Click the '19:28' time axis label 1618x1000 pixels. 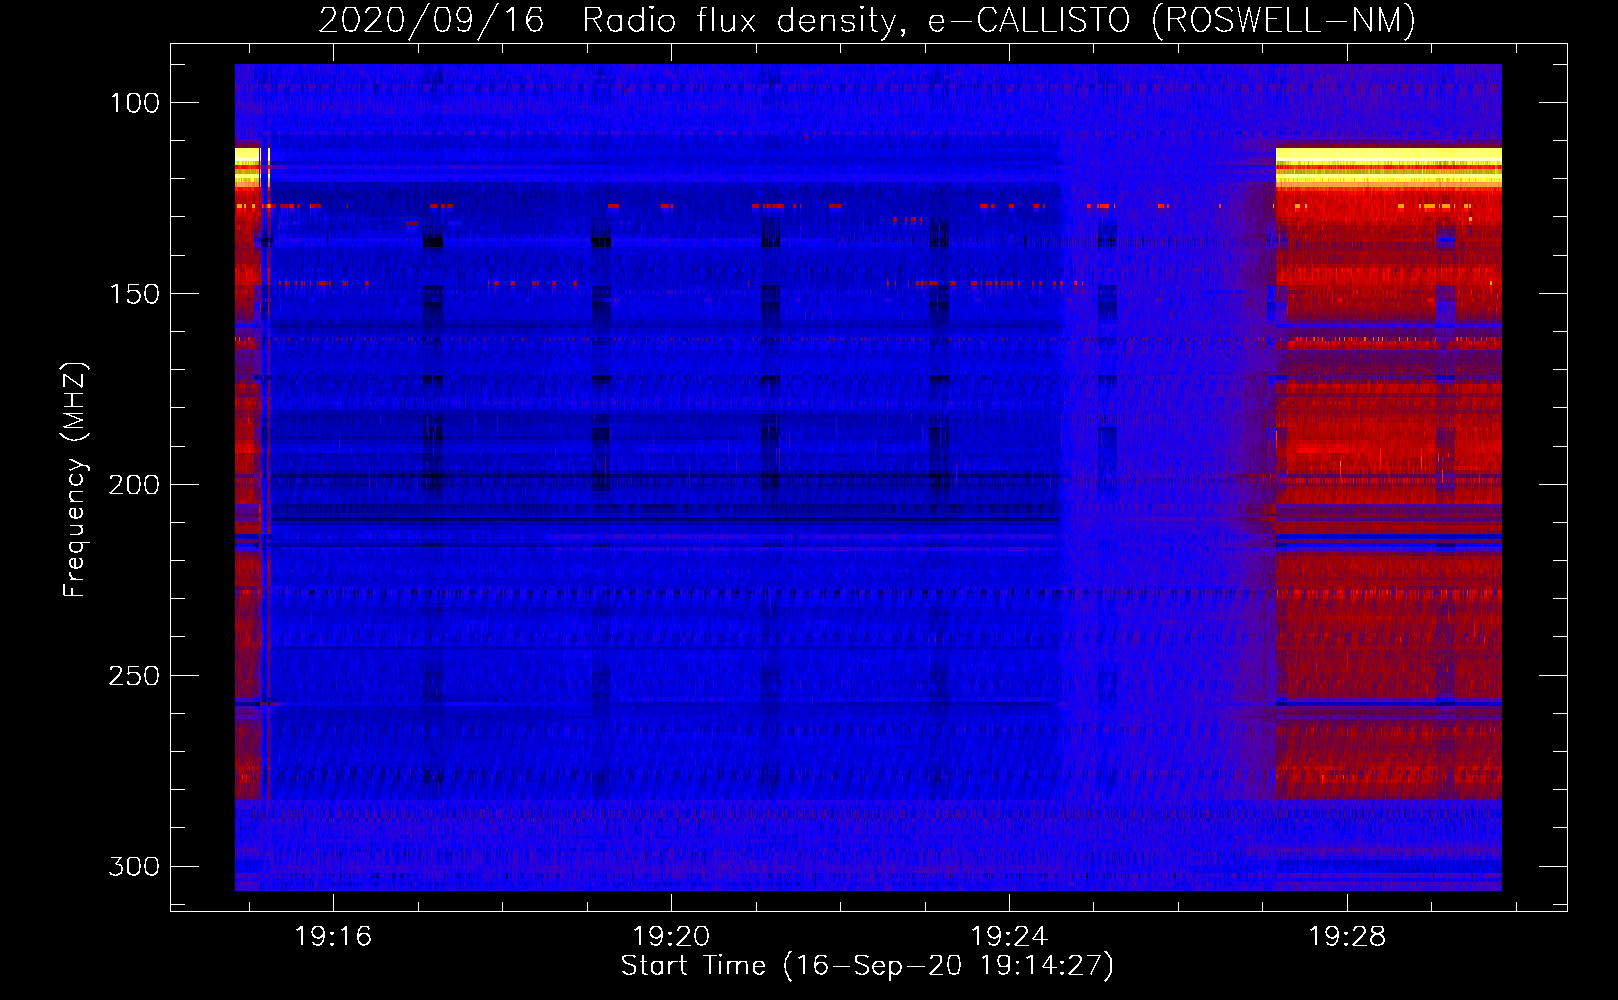tap(1347, 936)
